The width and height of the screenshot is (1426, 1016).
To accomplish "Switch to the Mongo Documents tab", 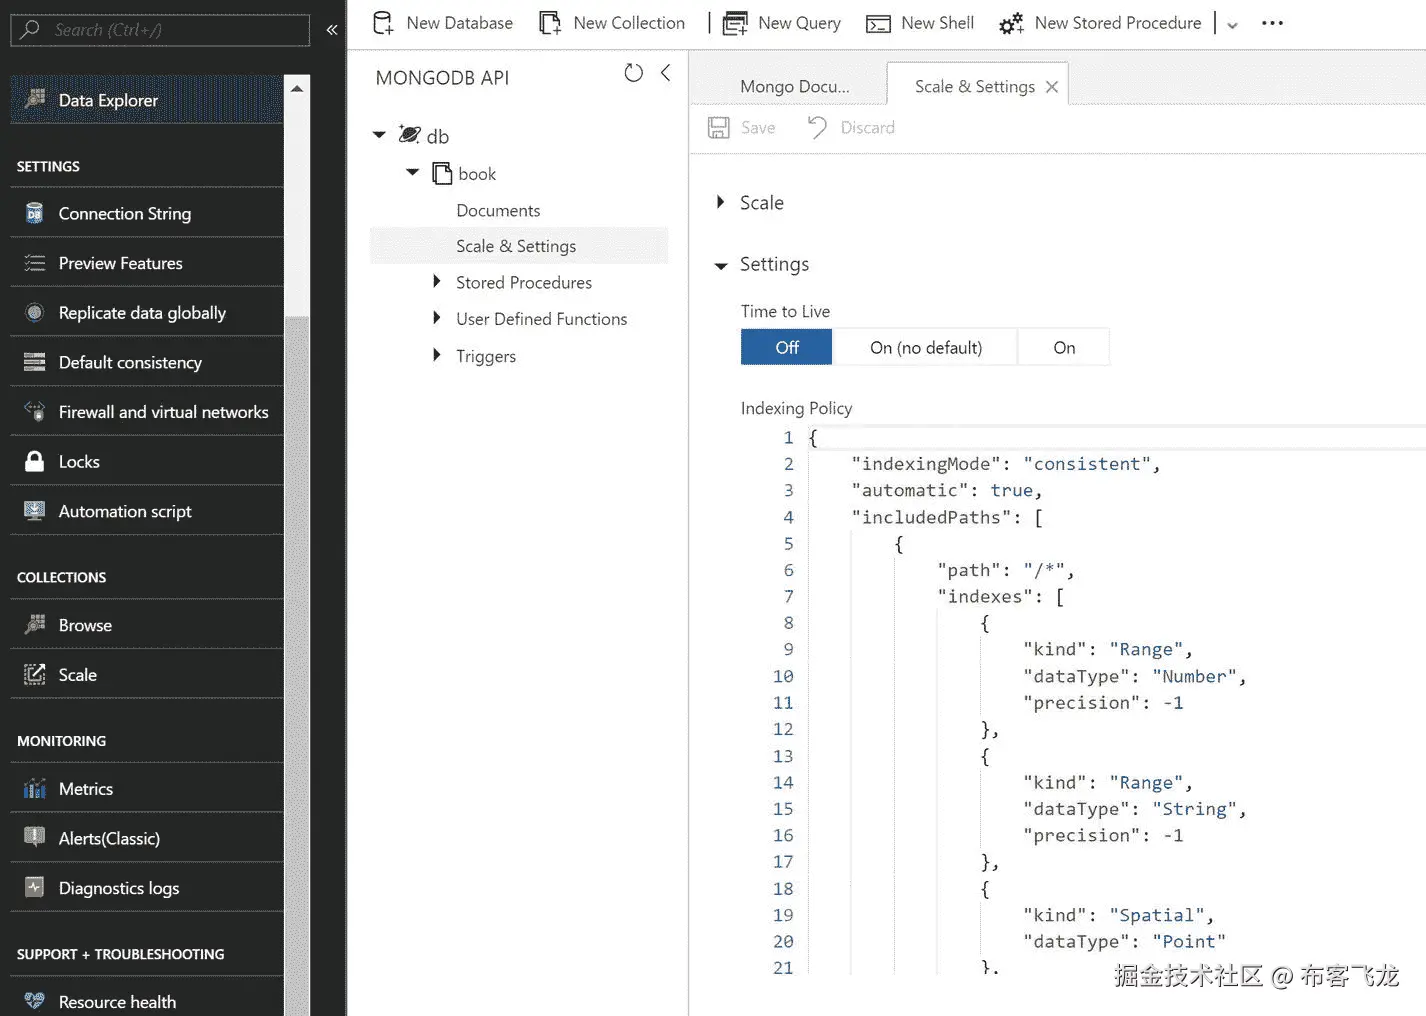I will pos(794,86).
